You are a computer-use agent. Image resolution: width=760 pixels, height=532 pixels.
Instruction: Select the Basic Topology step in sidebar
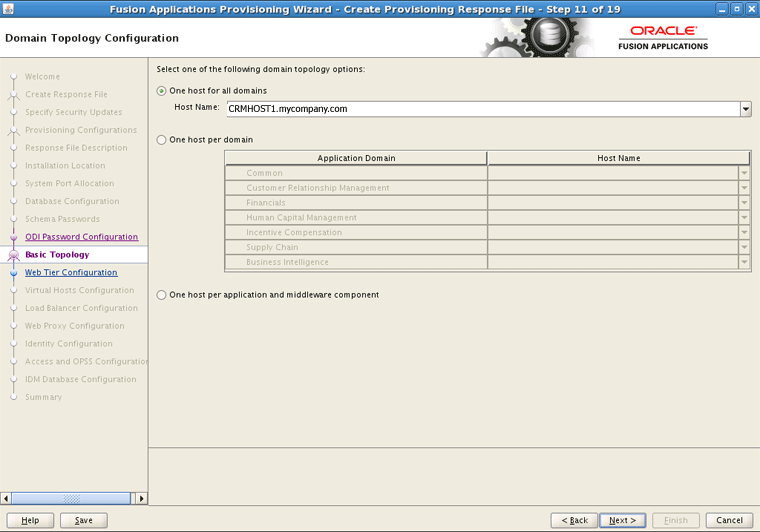57,255
